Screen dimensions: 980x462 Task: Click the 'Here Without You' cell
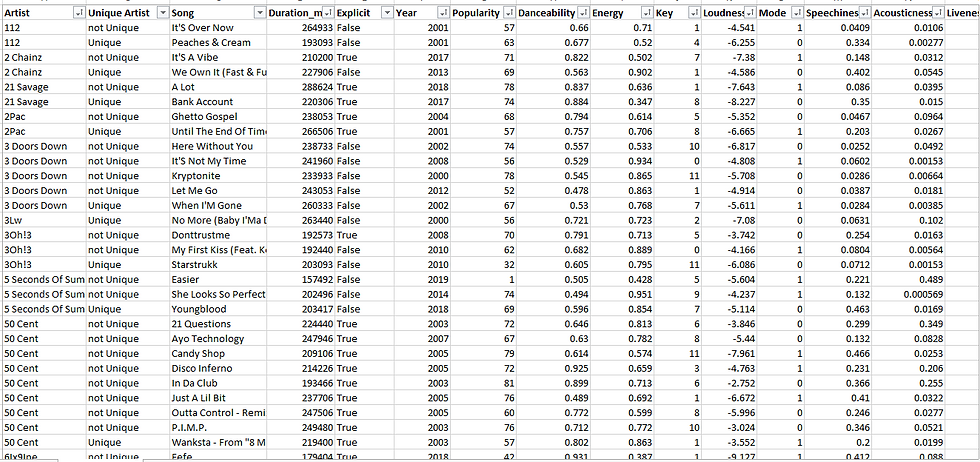coord(218,146)
